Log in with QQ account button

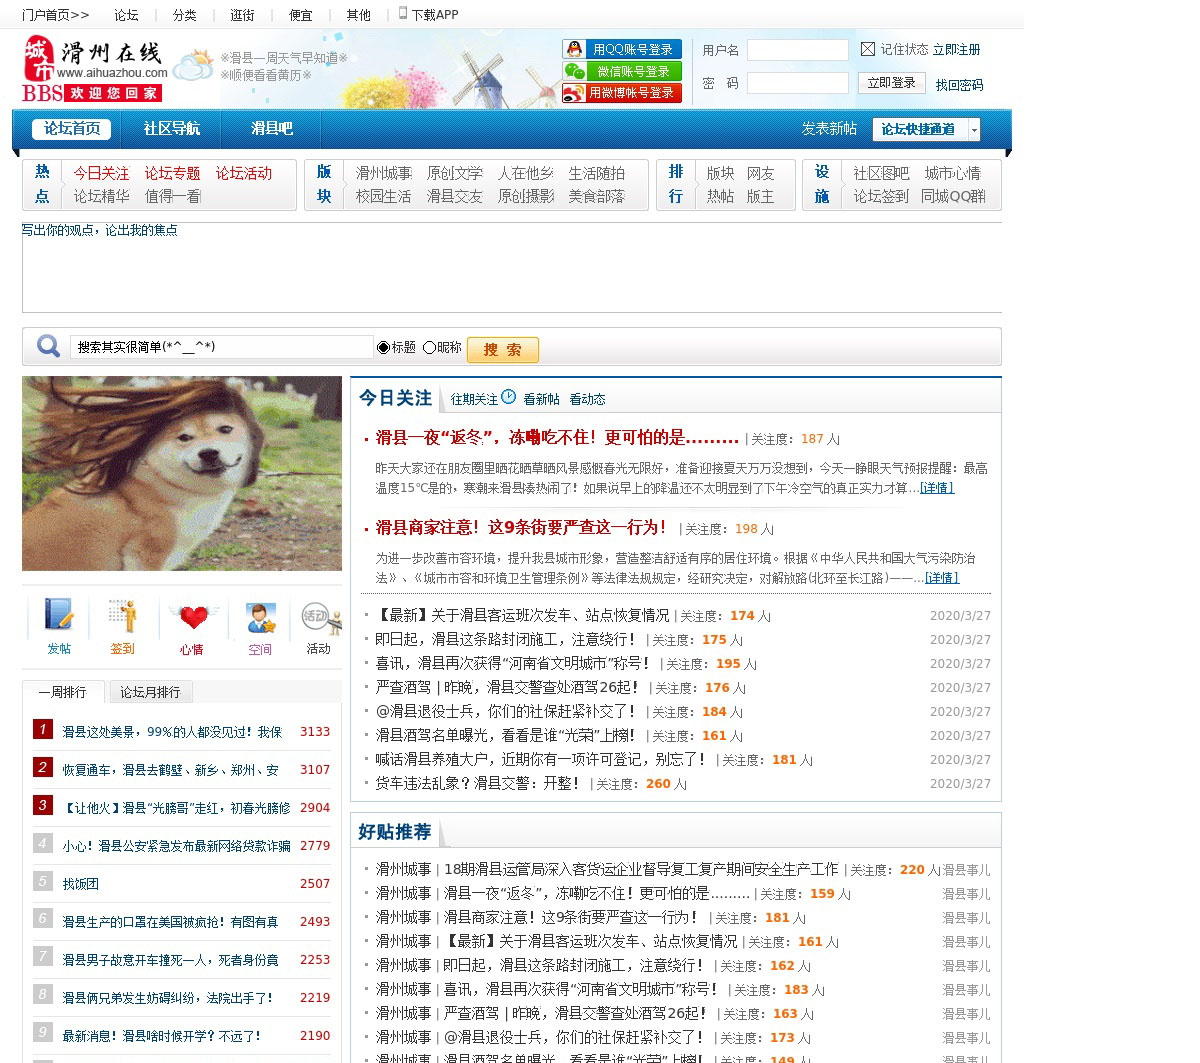click(622, 49)
